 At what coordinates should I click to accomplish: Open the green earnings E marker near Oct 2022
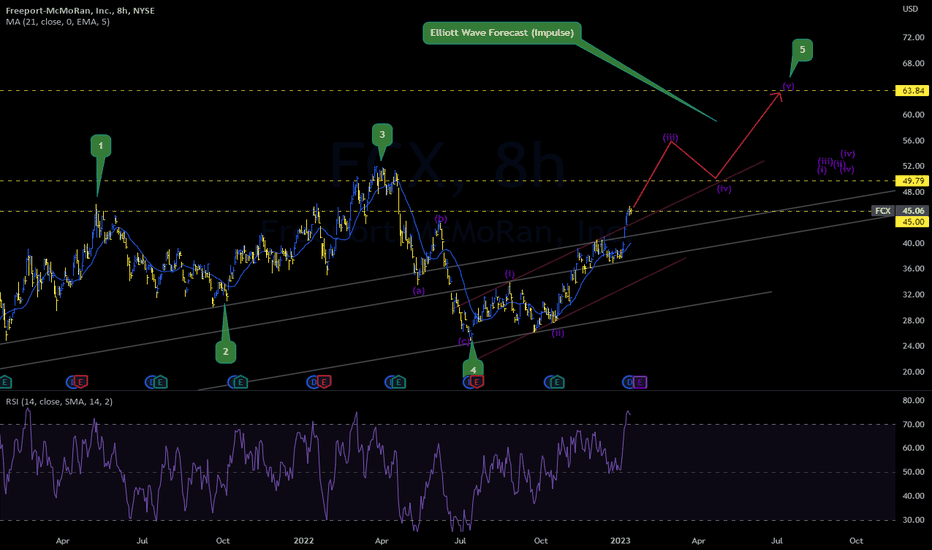[x=556, y=382]
